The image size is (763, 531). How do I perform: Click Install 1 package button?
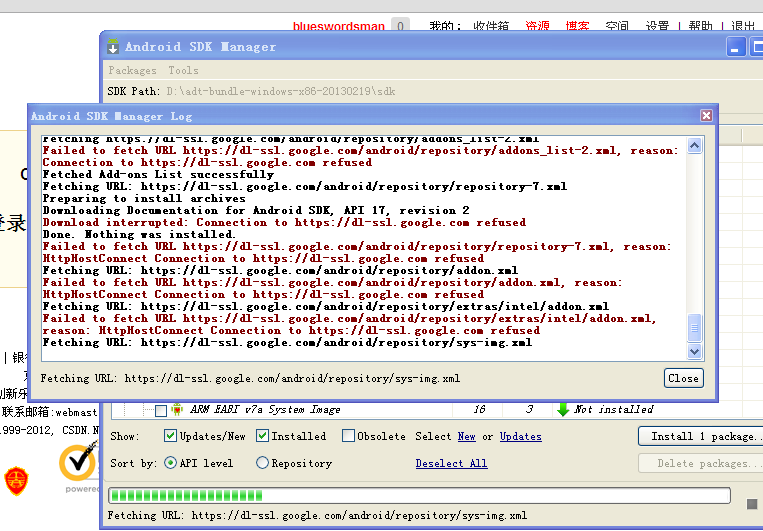tap(703, 436)
